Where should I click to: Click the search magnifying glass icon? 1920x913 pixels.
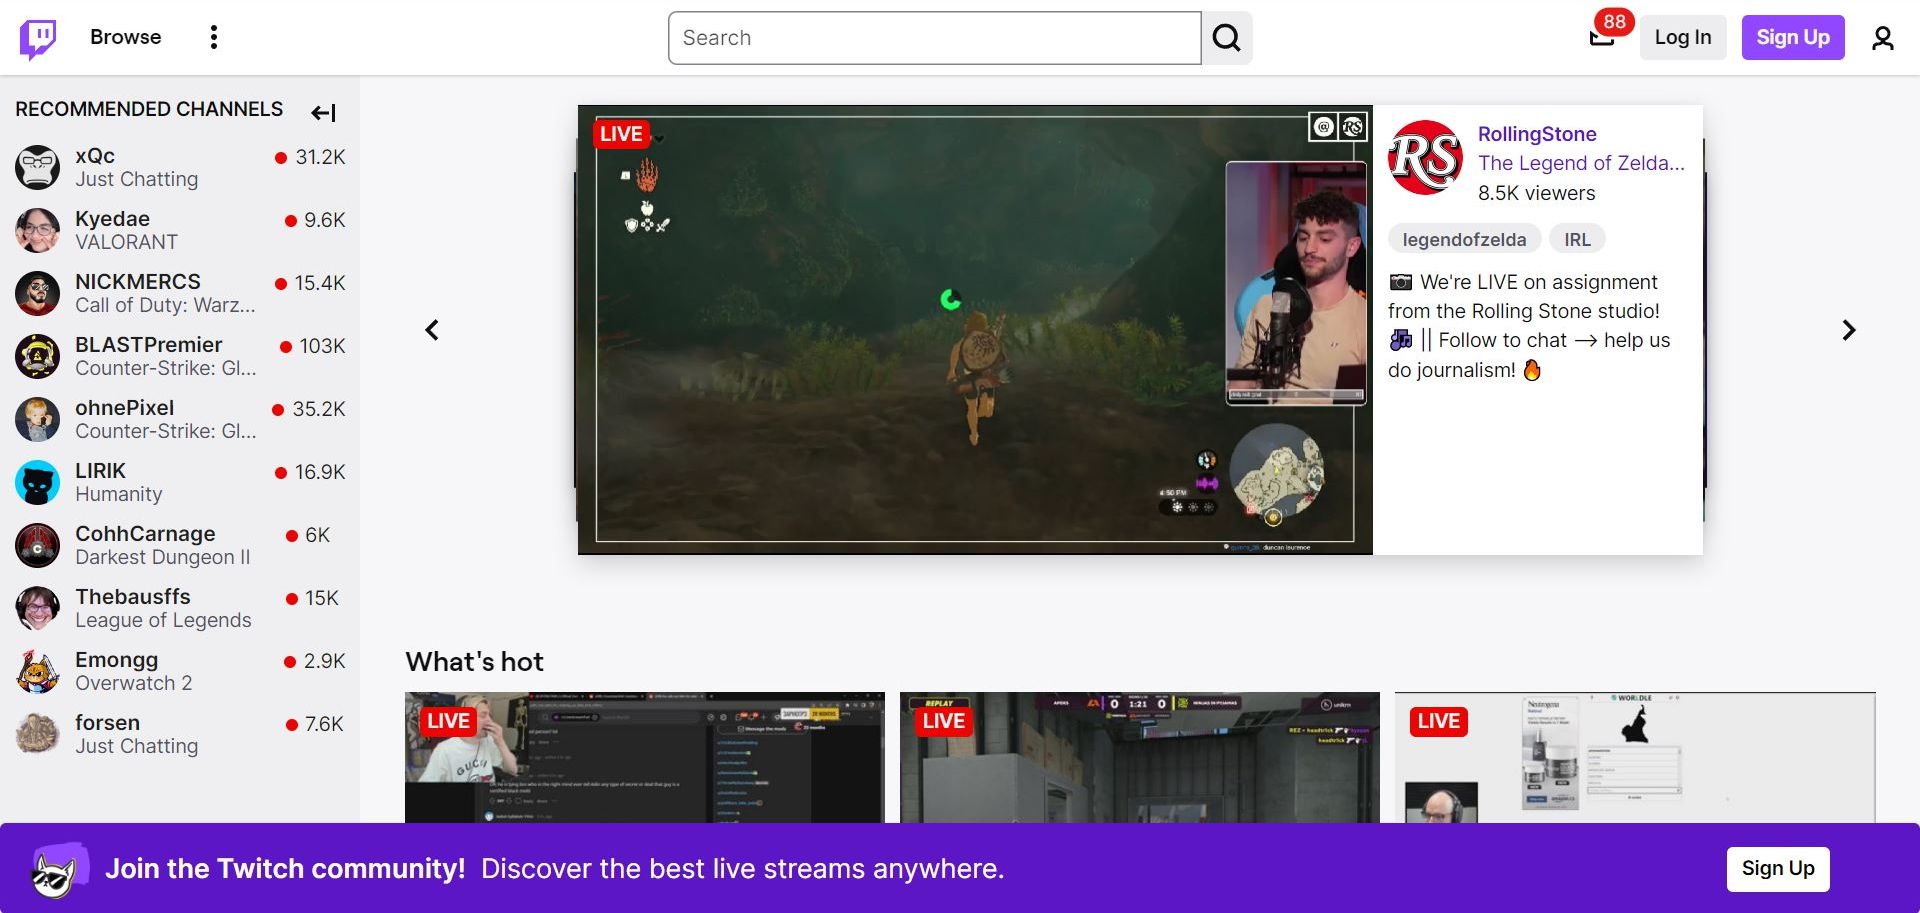coord(1226,37)
